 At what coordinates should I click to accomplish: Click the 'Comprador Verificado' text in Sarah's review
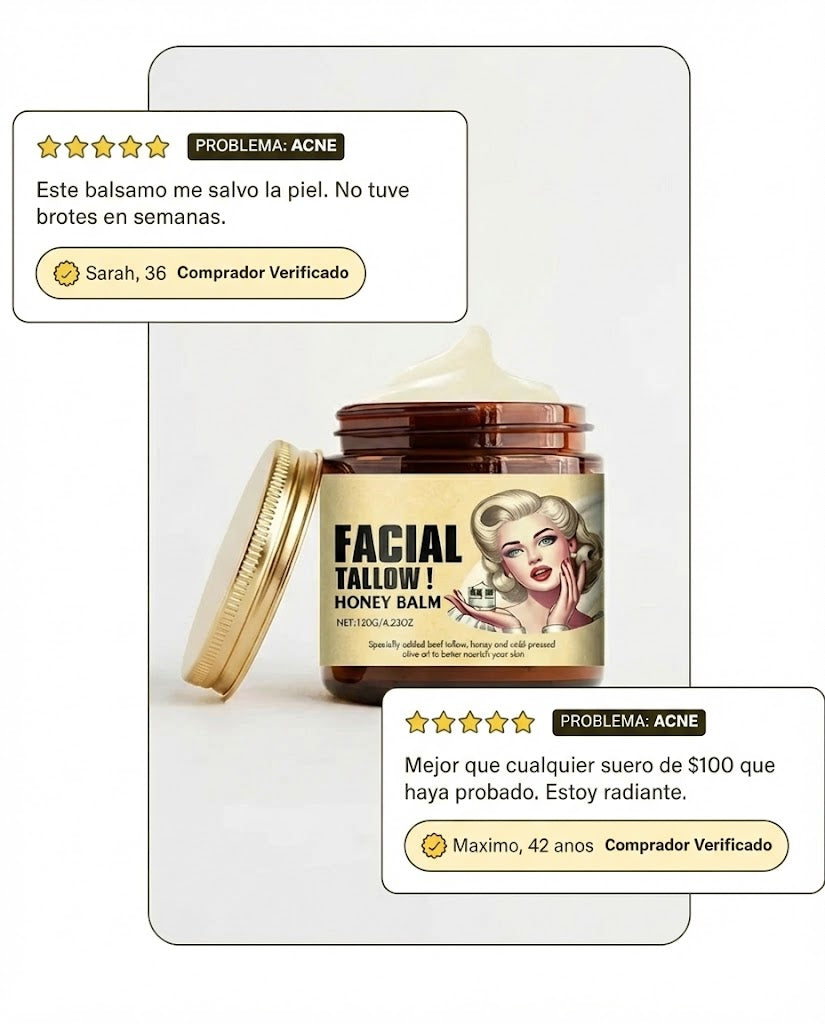point(263,272)
